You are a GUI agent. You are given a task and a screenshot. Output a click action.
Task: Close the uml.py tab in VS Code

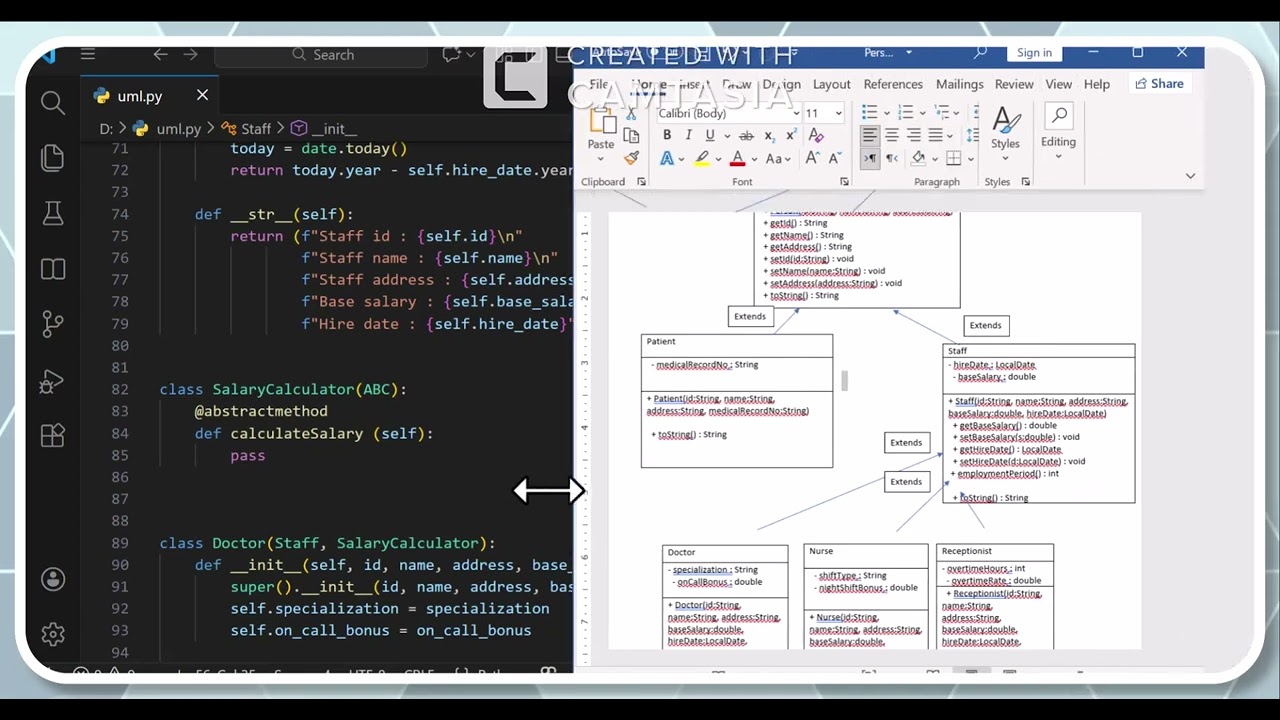coord(202,95)
